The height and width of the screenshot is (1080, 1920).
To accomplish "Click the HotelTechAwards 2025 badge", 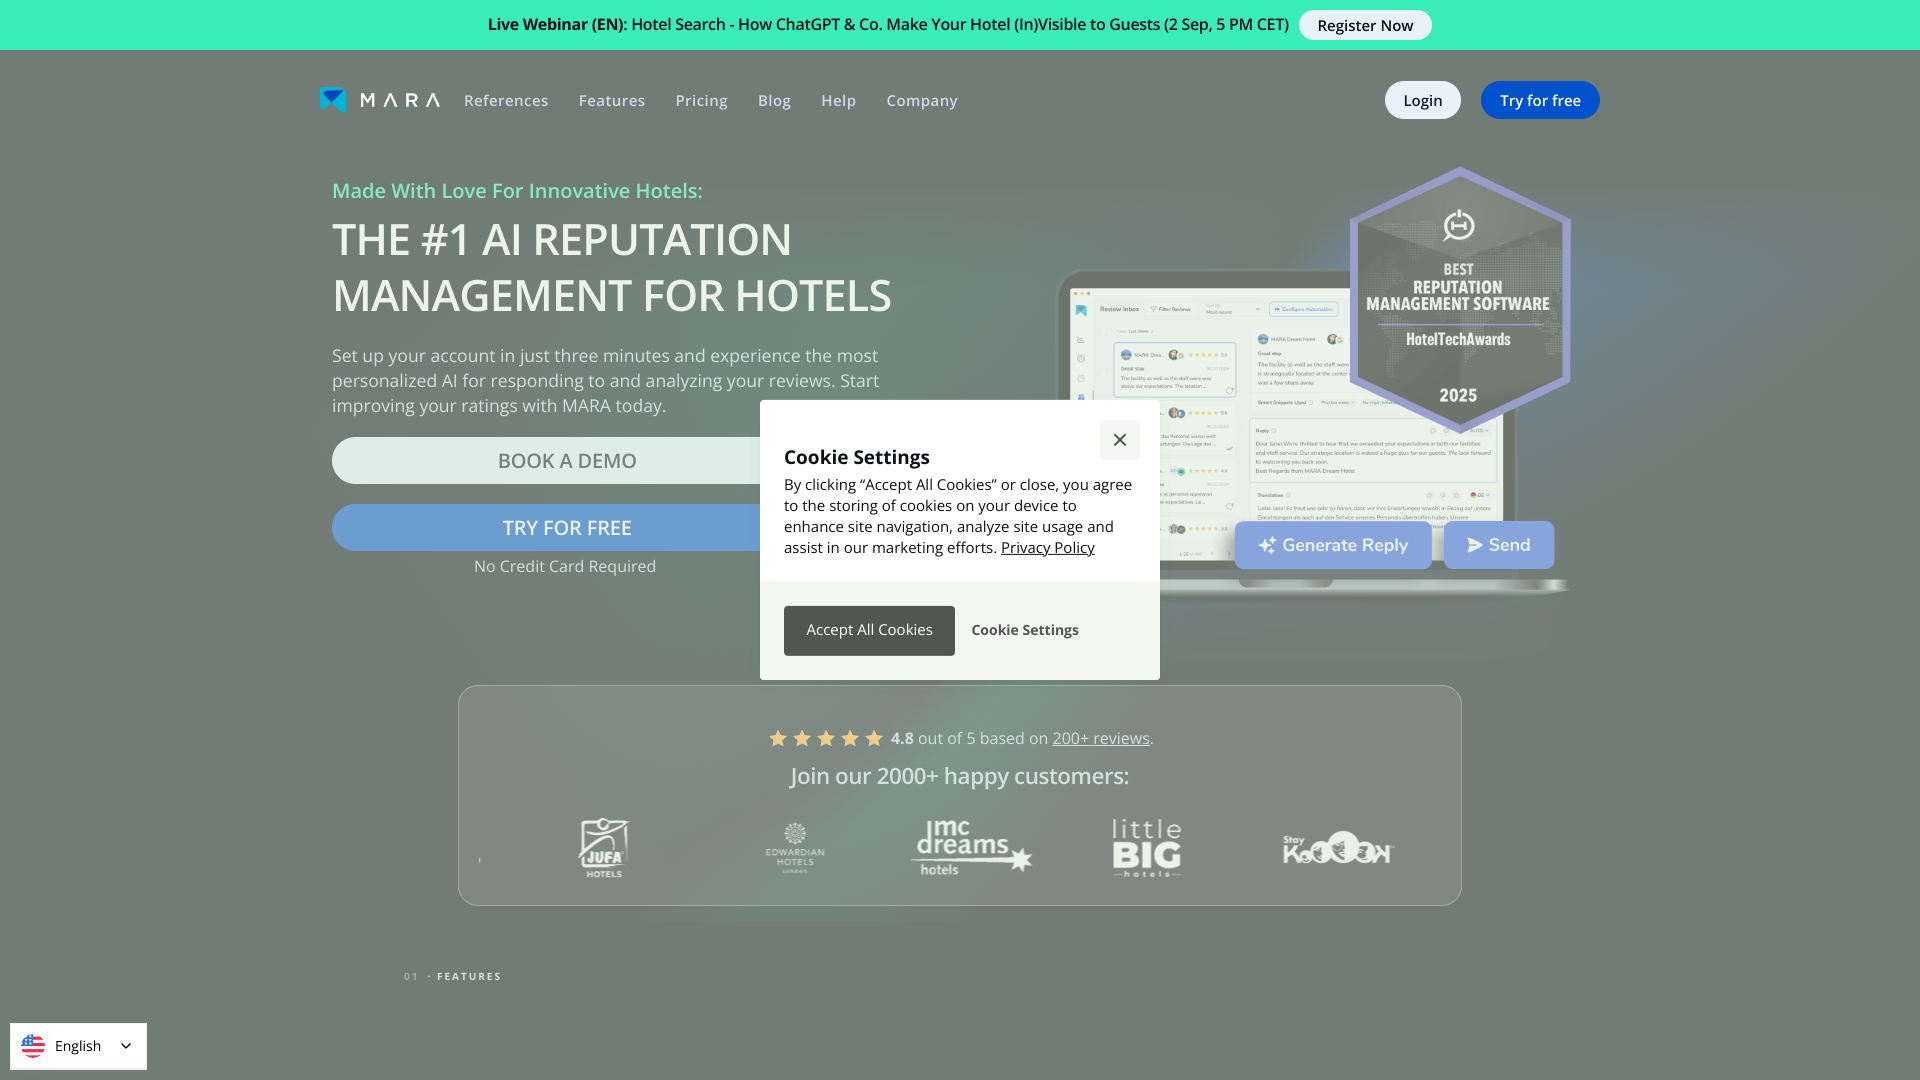I will (x=1459, y=300).
